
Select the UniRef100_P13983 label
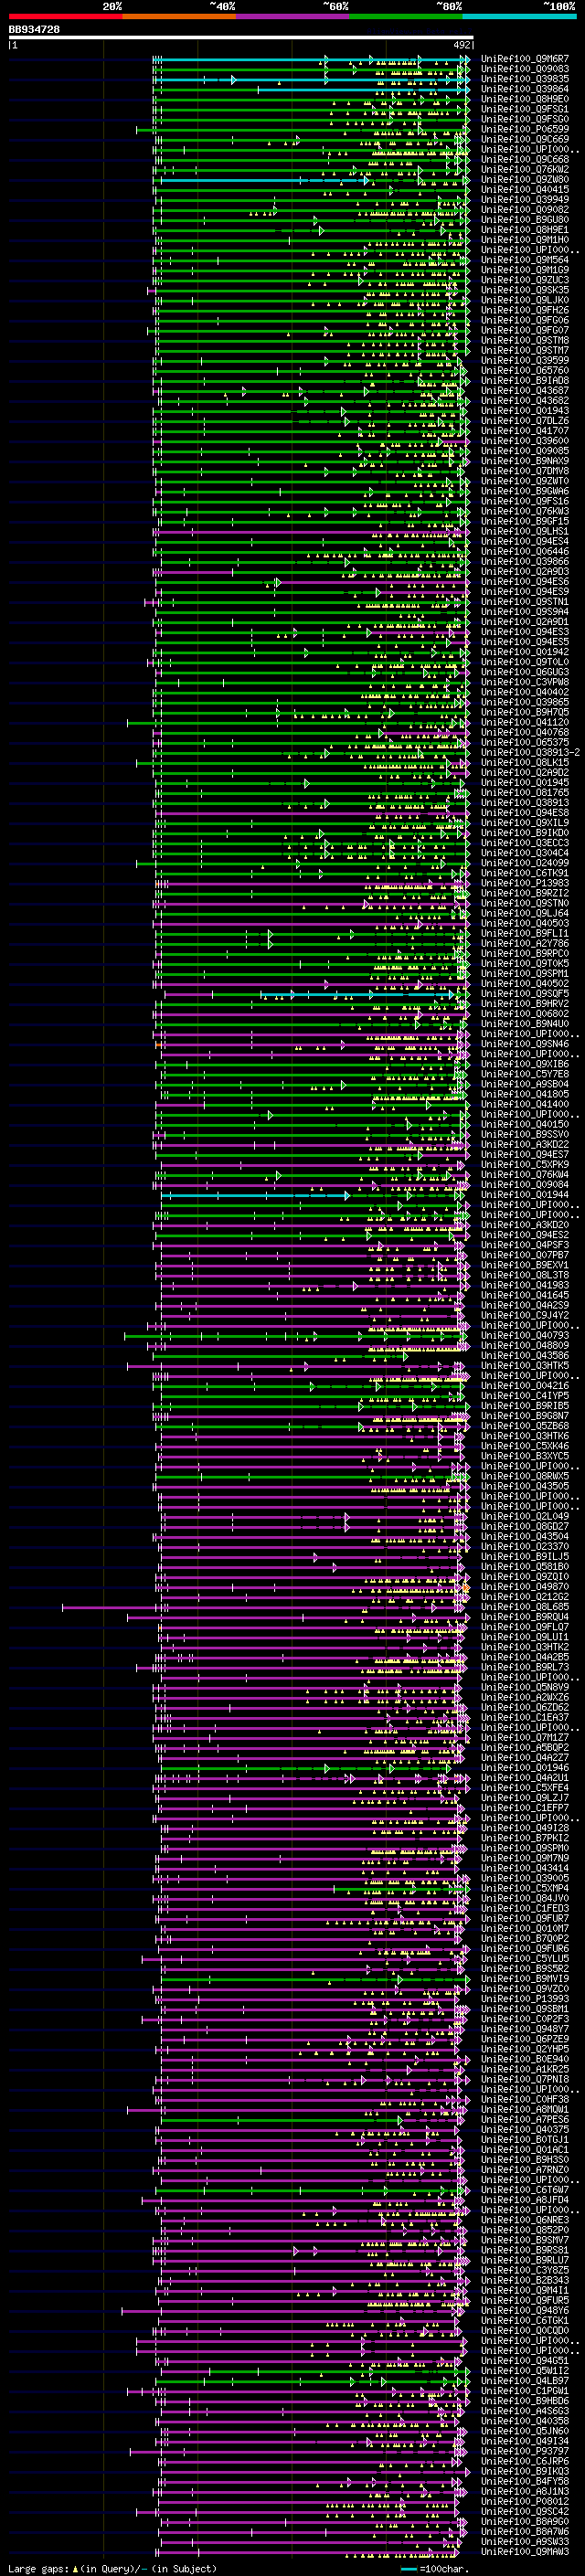524,883
